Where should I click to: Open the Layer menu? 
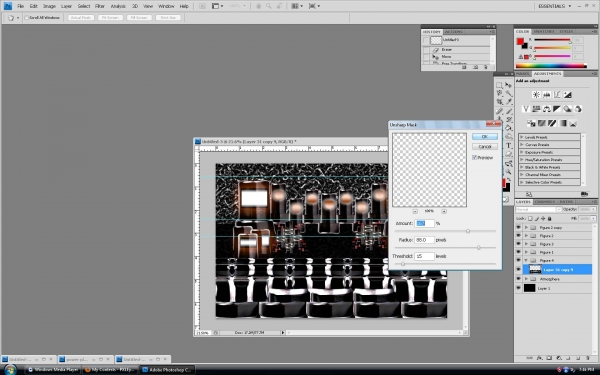pyautogui.click(x=66, y=6)
